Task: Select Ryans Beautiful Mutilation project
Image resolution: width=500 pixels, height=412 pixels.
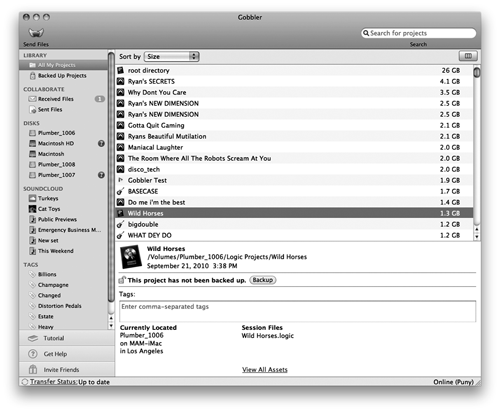Action: [294, 136]
